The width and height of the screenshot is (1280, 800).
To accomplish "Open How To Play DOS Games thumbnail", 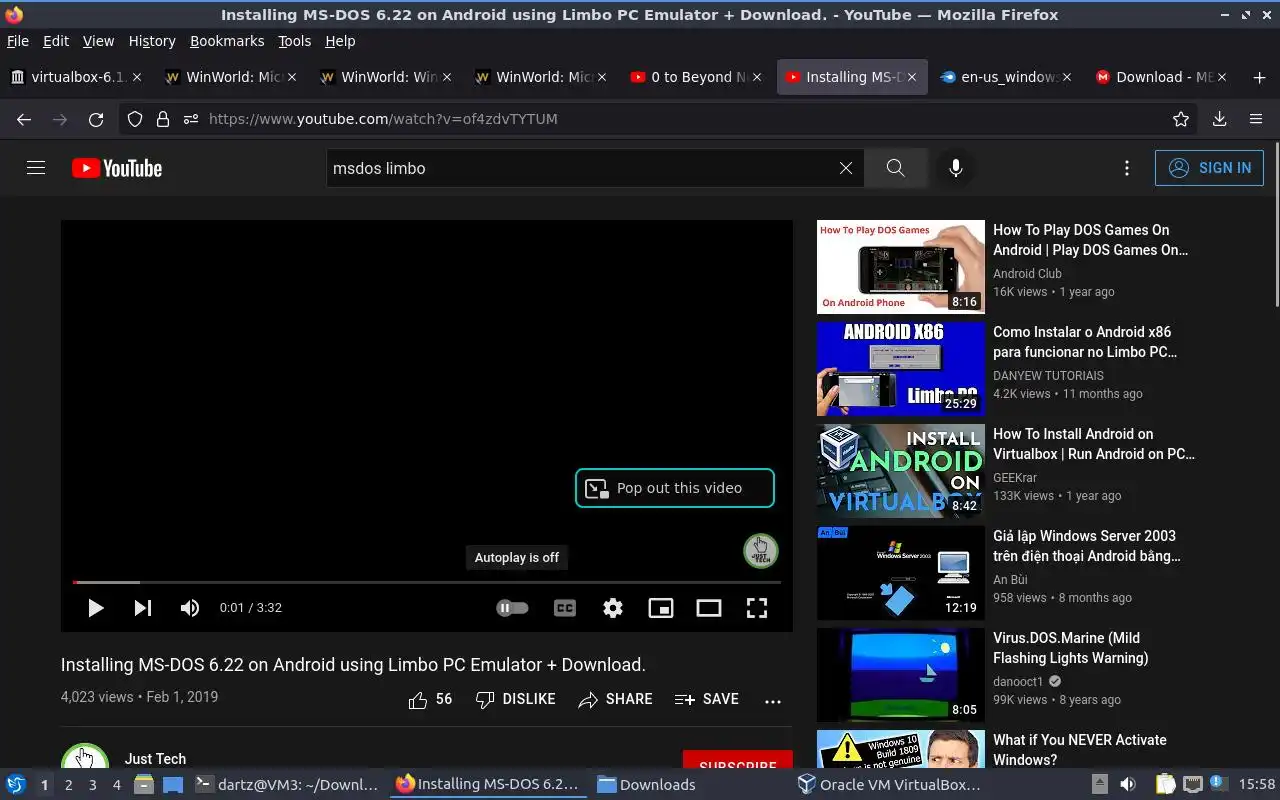I will click(x=901, y=267).
